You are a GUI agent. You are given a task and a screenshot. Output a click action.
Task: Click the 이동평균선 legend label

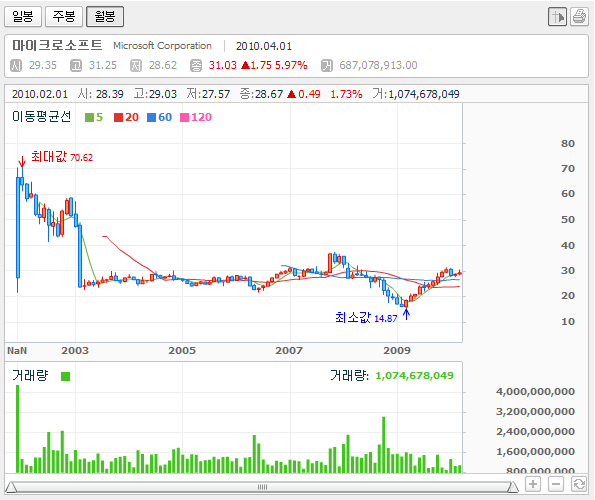41,116
